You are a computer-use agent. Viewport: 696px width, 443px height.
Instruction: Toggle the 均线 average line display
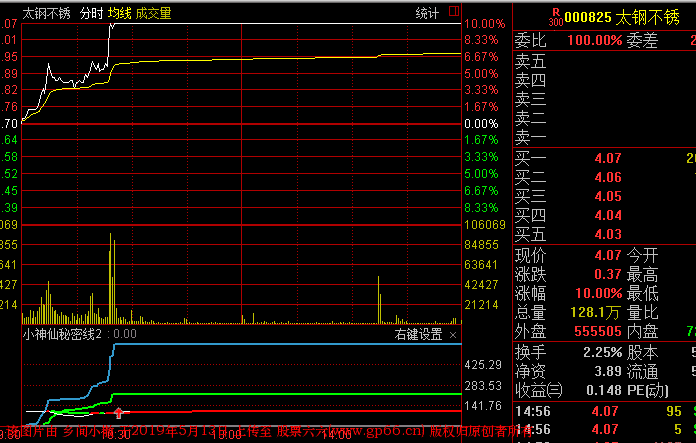tap(120, 13)
